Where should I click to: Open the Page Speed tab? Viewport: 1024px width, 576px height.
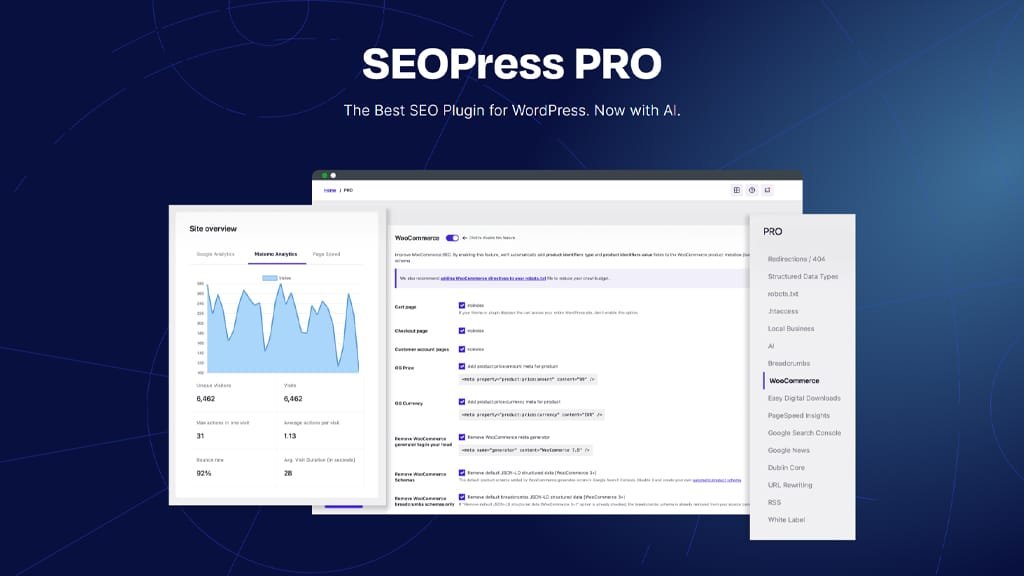click(326, 254)
